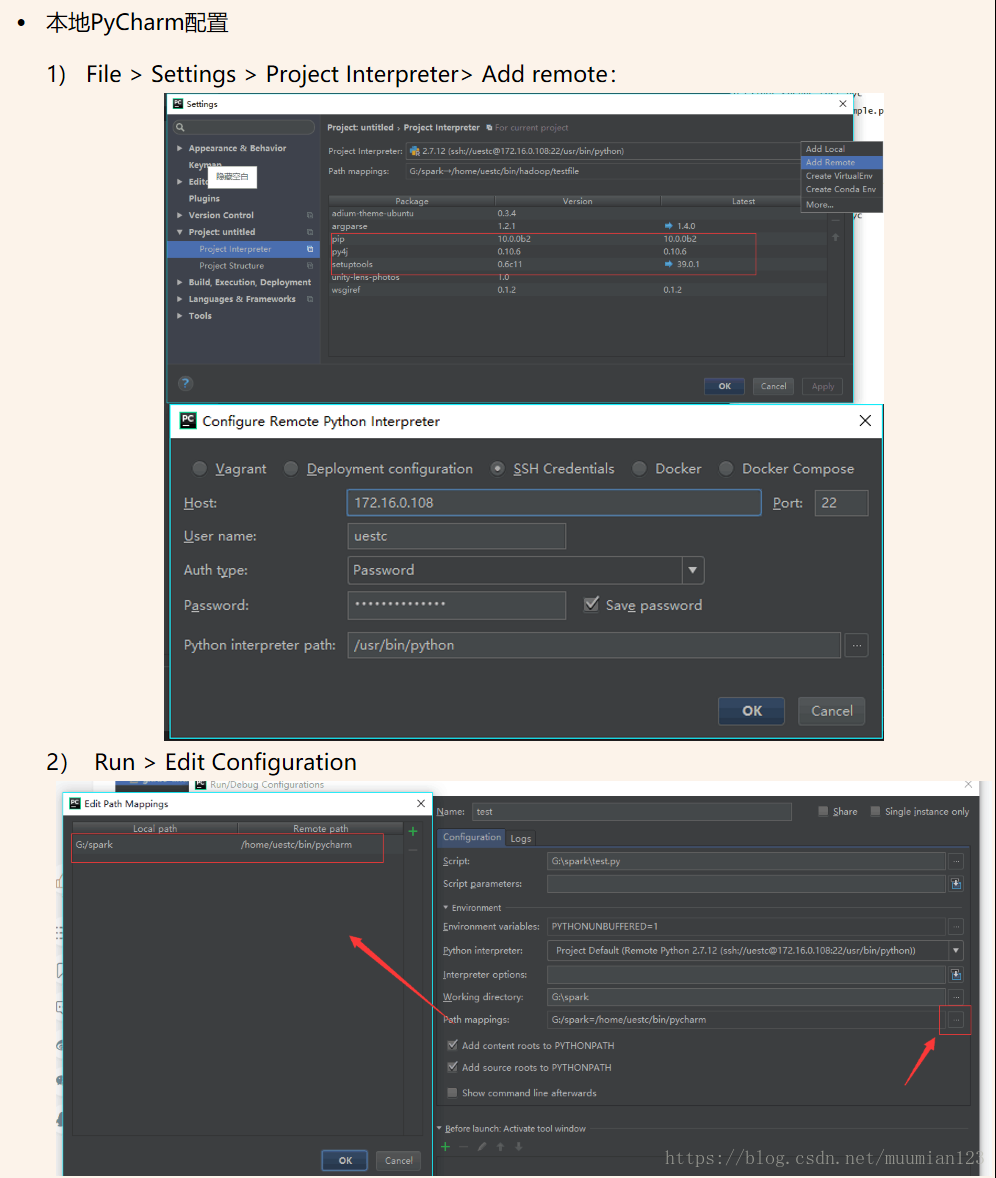Screen dimensions: 996x1178
Task: Browse for Working directory folder
Action: coord(955,997)
